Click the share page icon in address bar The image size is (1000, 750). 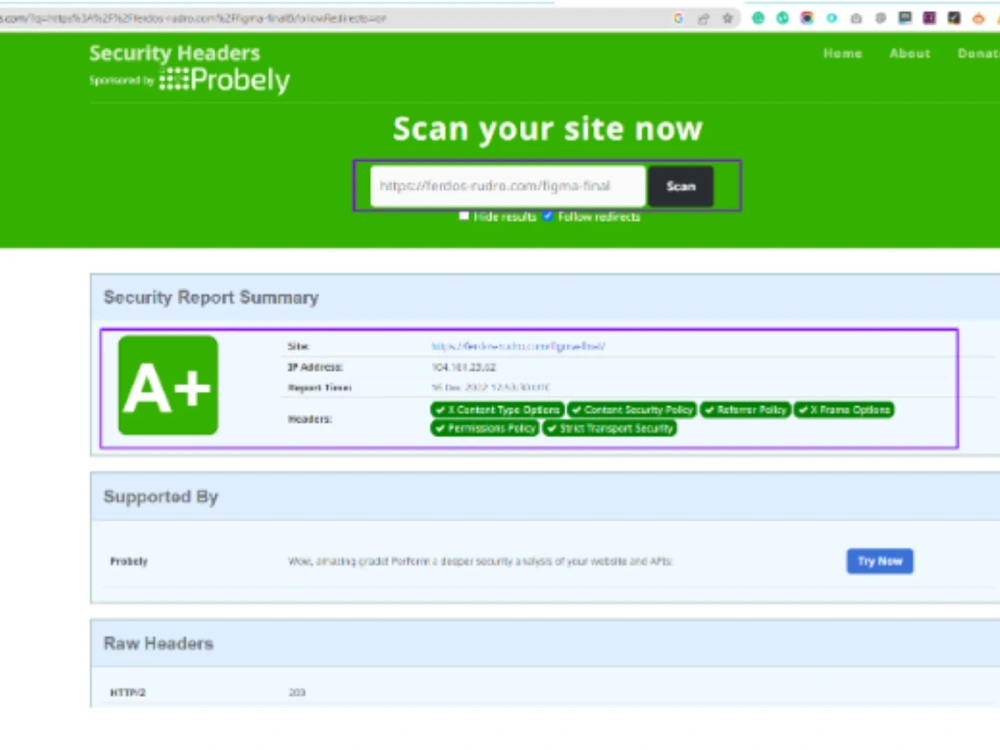[703, 18]
